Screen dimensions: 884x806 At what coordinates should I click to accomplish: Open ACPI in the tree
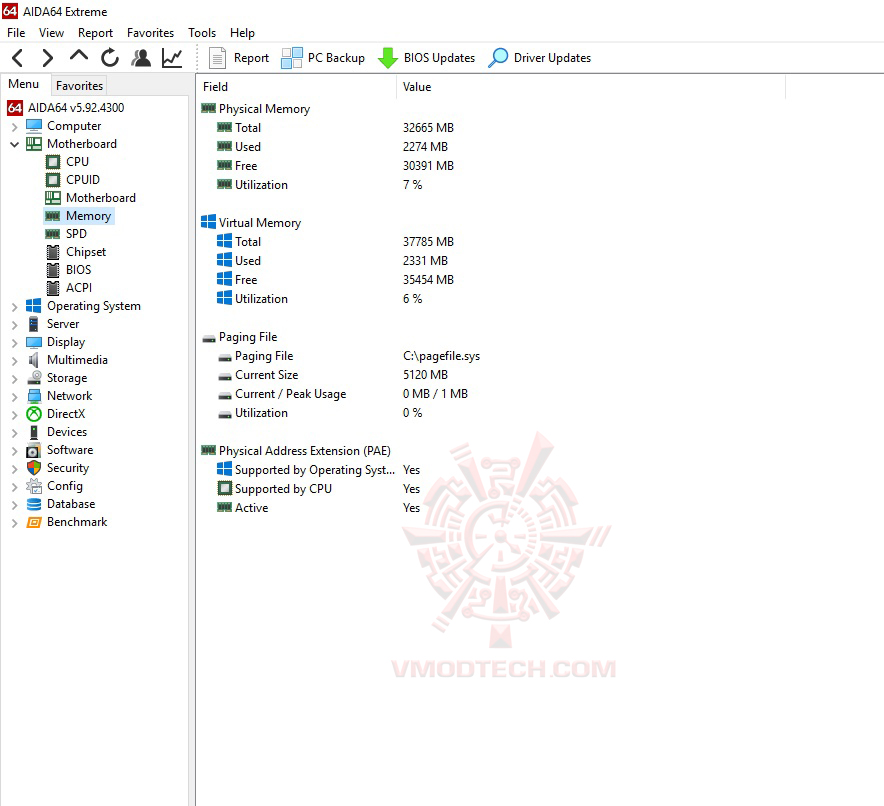pyautogui.click(x=79, y=288)
